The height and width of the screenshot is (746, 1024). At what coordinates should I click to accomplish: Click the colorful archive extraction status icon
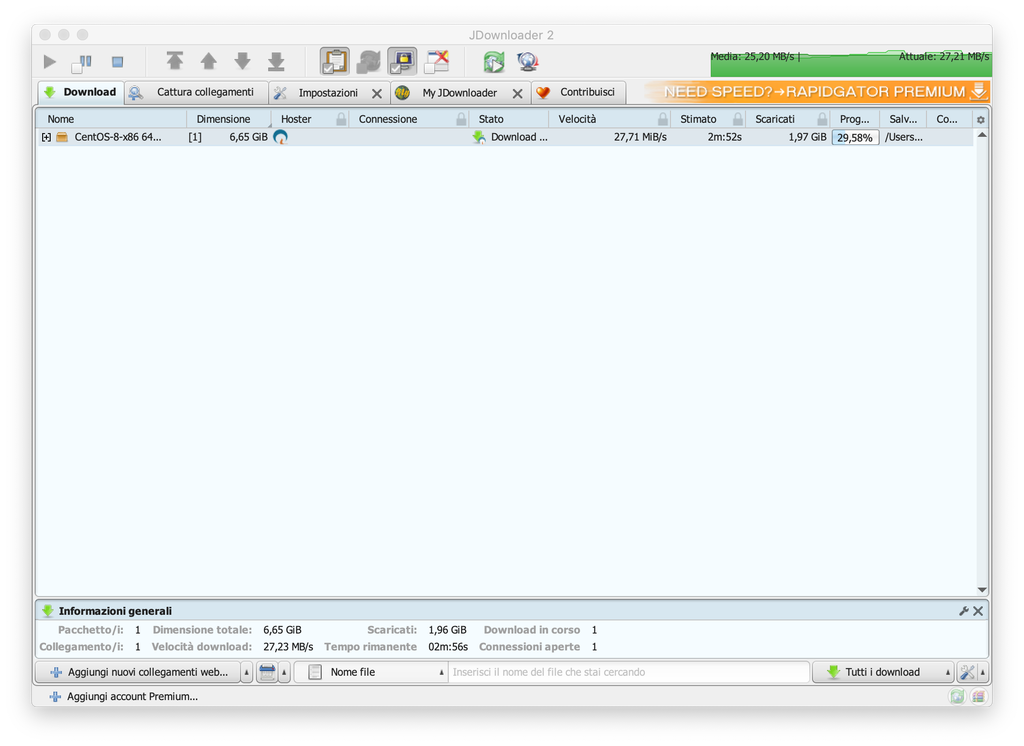coord(978,696)
